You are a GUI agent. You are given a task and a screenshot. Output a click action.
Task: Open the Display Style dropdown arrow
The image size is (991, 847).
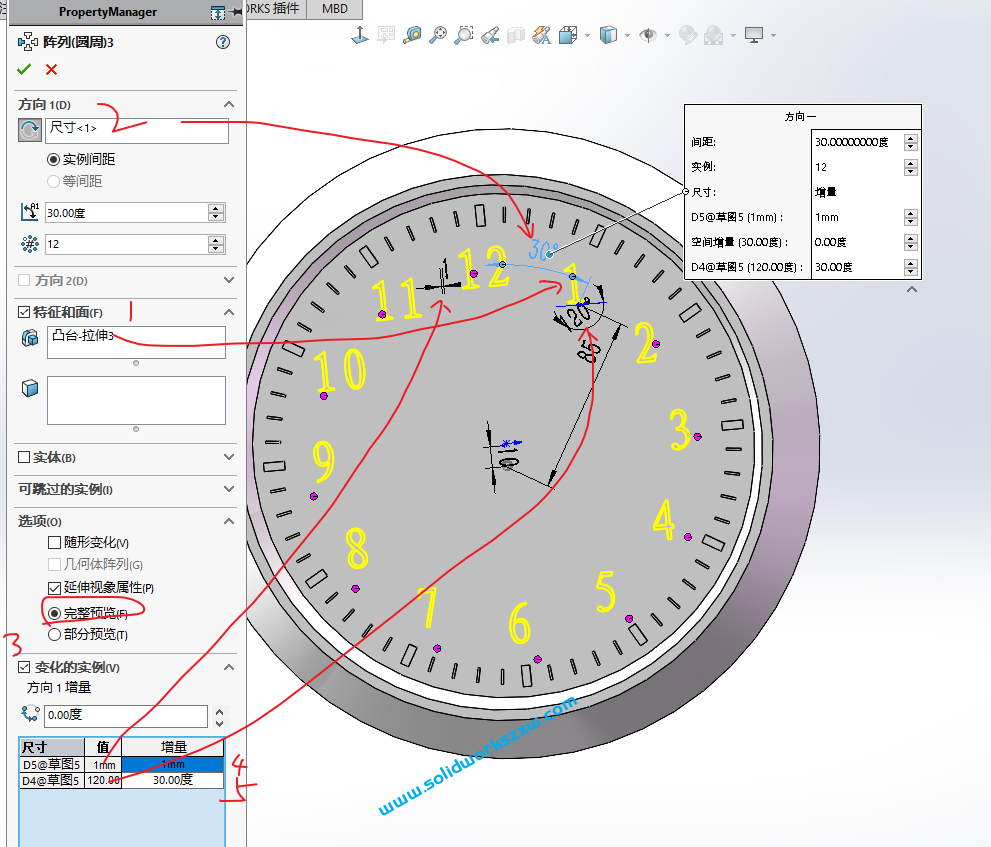point(625,36)
